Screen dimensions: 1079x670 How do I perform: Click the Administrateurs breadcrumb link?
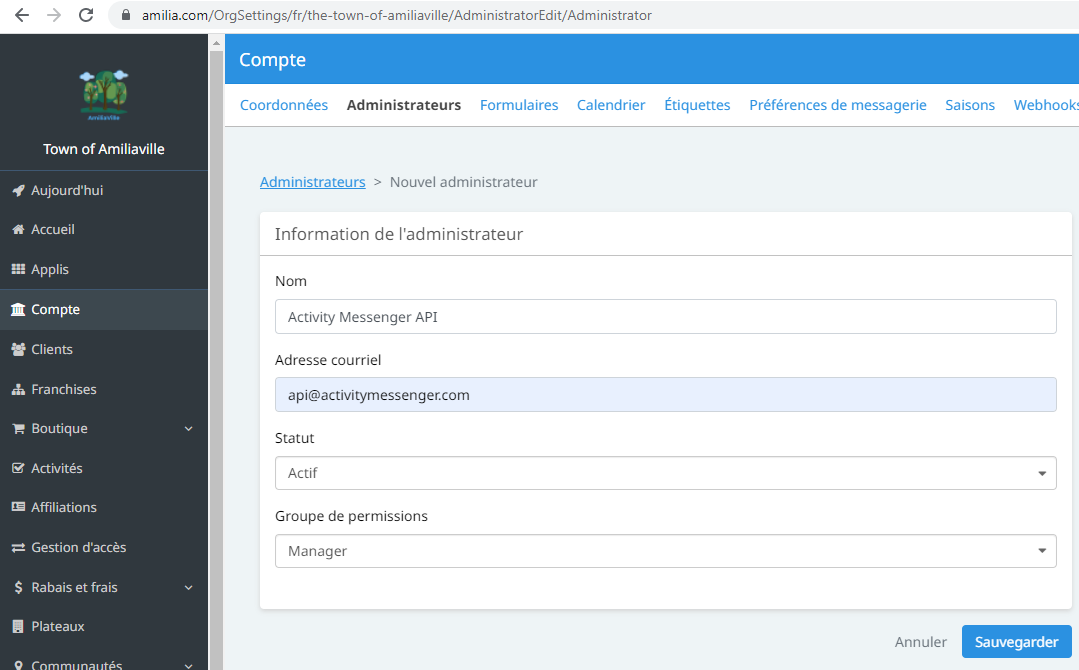point(312,182)
